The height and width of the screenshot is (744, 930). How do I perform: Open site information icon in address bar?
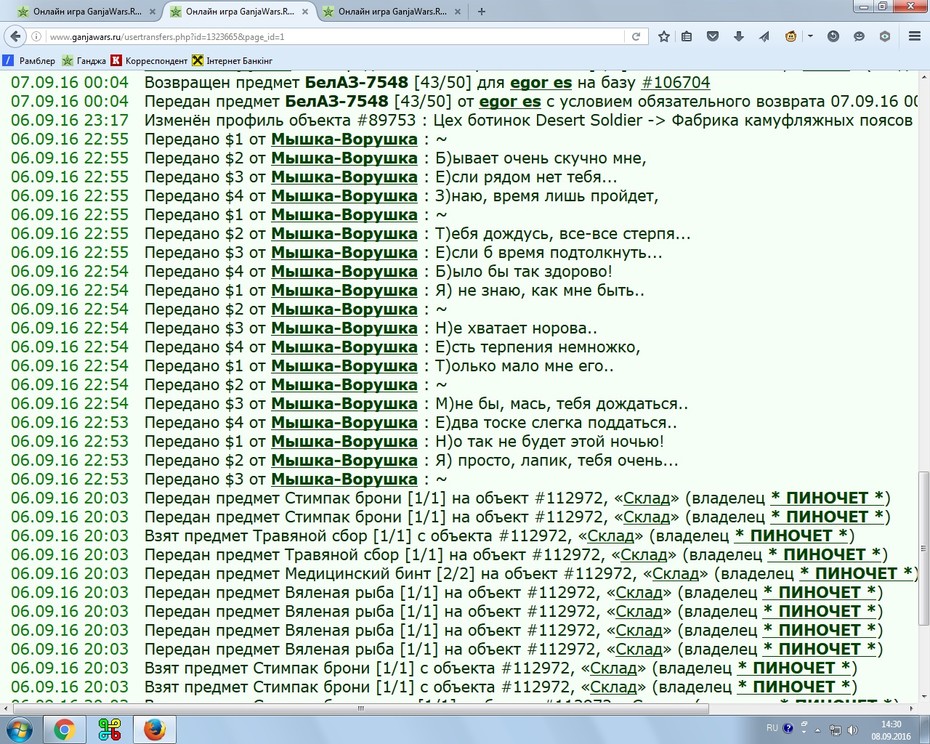[36, 37]
